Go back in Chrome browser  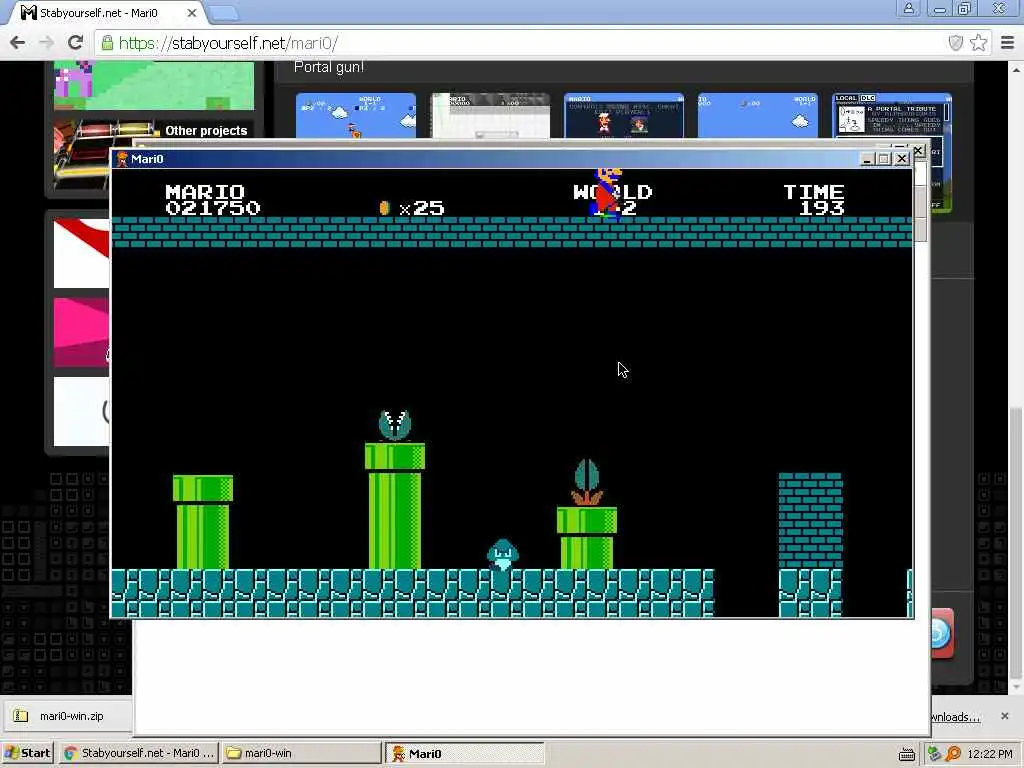tap(18, 43)
